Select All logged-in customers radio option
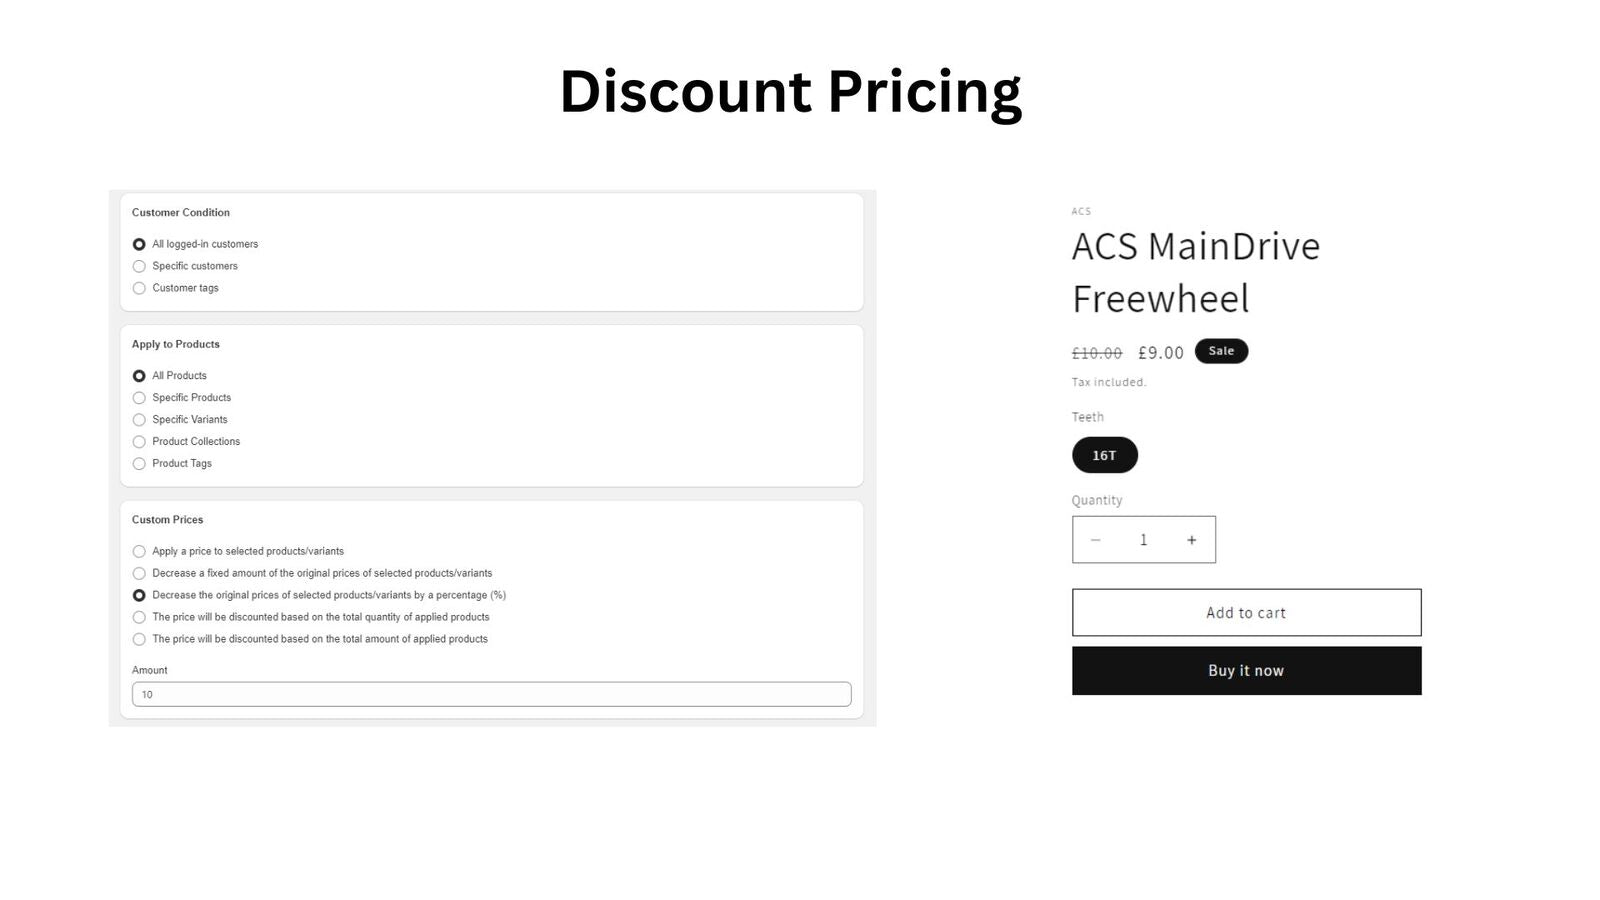 (139, 244)
